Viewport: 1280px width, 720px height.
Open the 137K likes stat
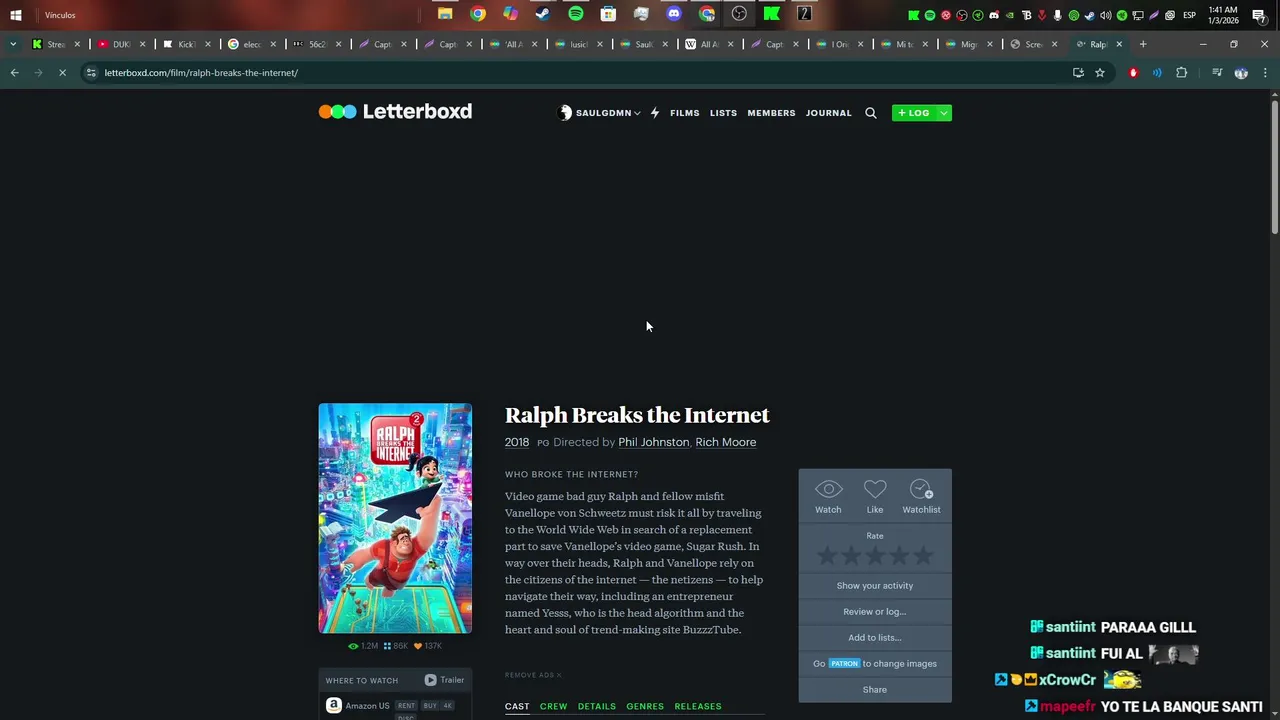[428, 646]
